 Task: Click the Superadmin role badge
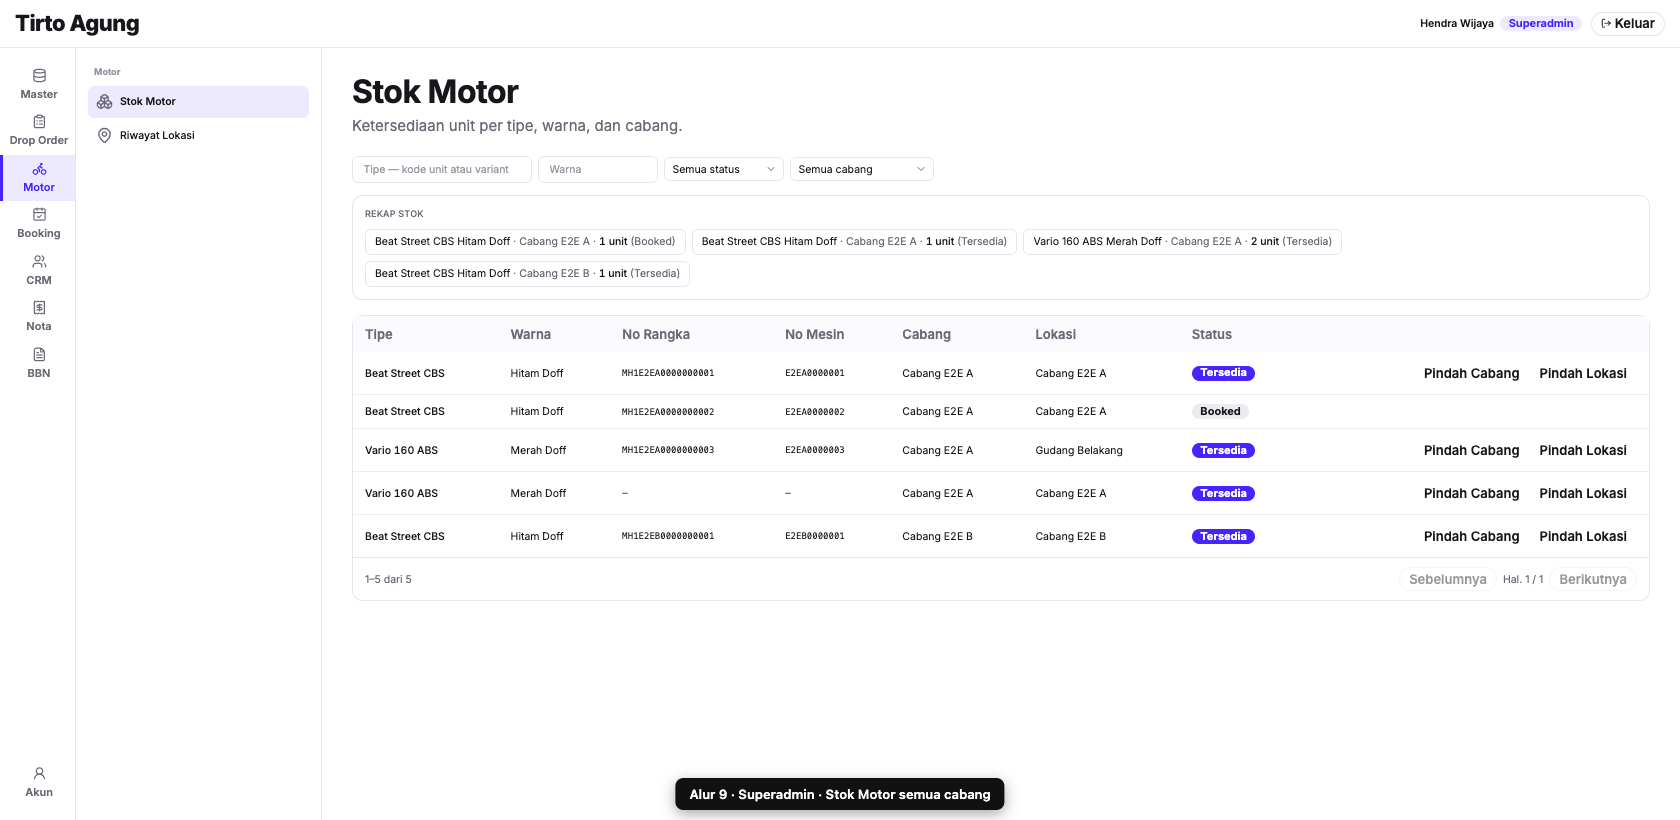(1541, 24)
